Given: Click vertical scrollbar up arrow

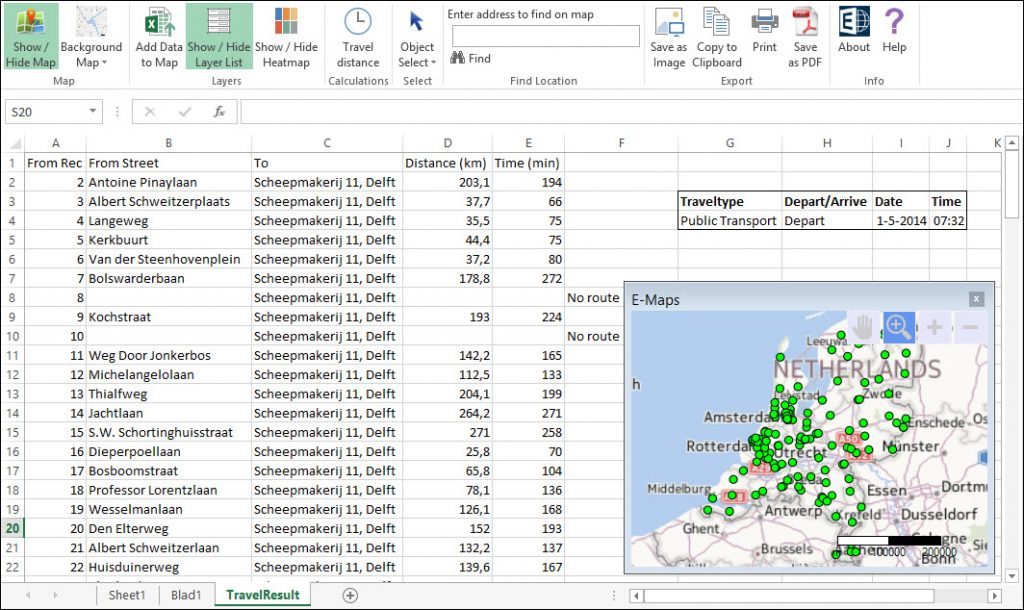Looking at the screenshot, I should click(1012, 142).
